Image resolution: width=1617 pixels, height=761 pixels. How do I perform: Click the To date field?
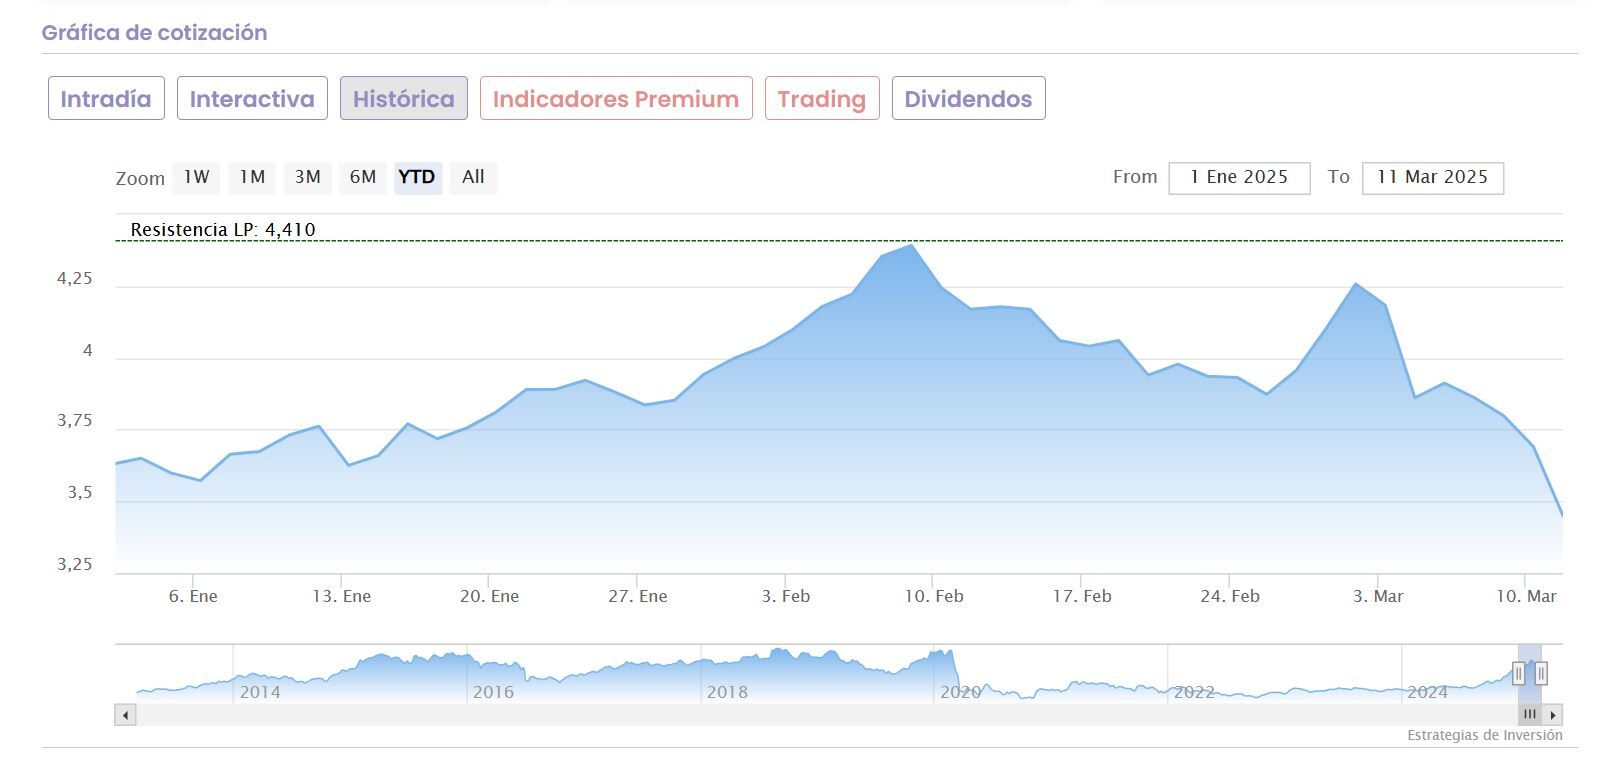click(1432, 178)
